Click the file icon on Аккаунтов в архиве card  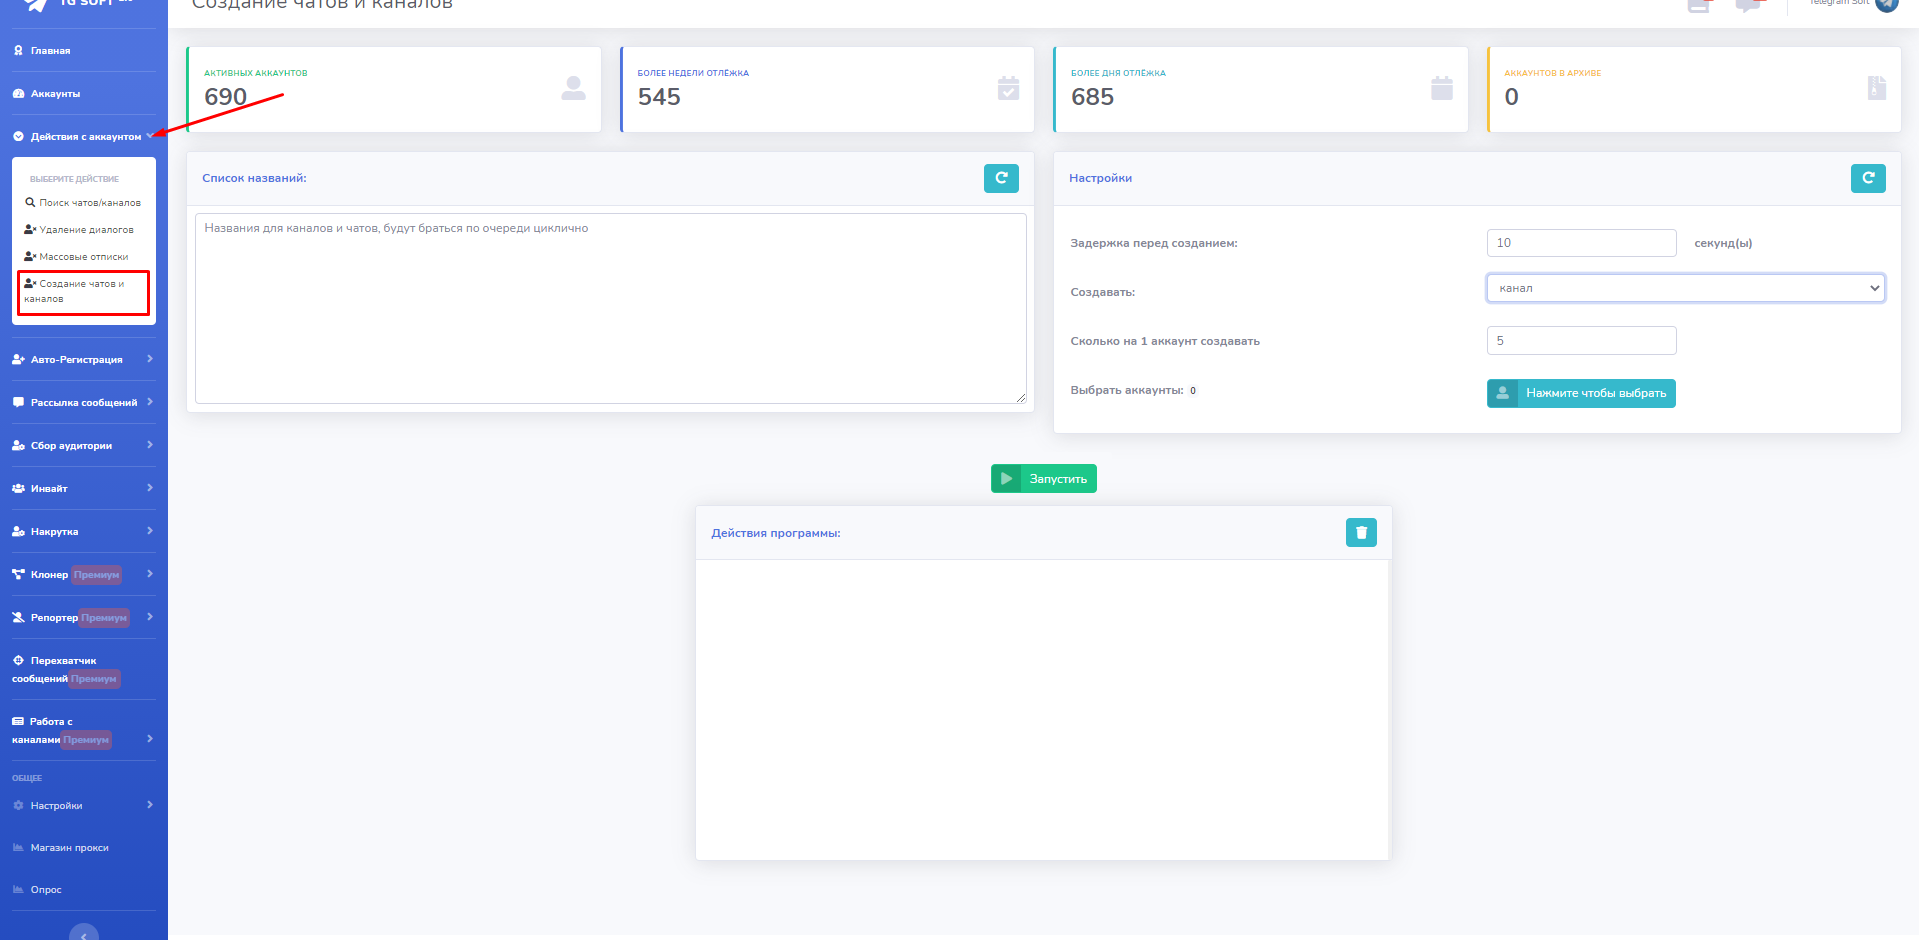pyautogui.click(x=1877, y=88)
